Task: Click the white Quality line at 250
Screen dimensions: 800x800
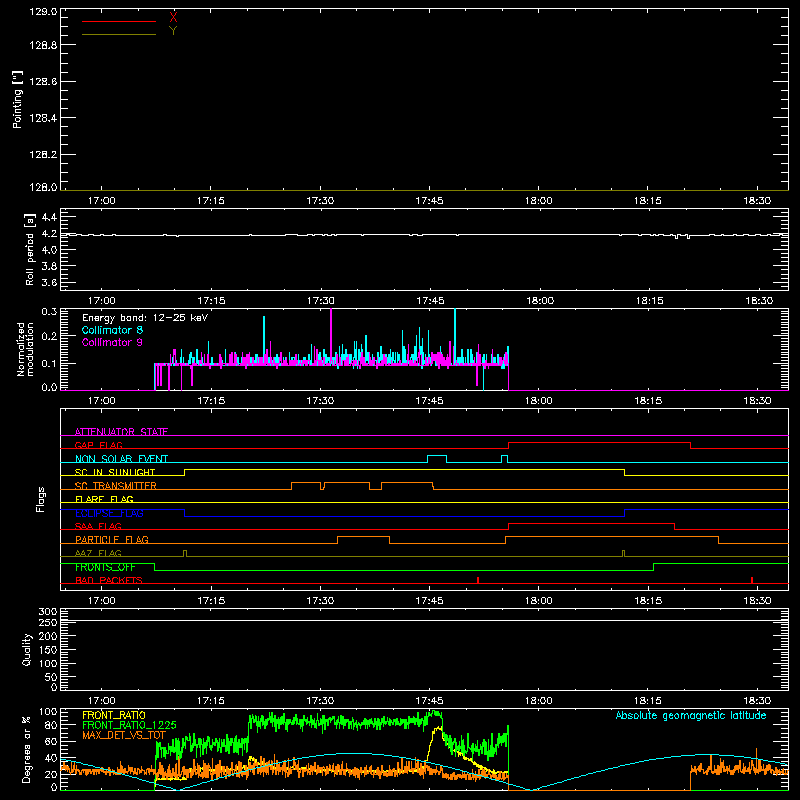Action: 424,620
